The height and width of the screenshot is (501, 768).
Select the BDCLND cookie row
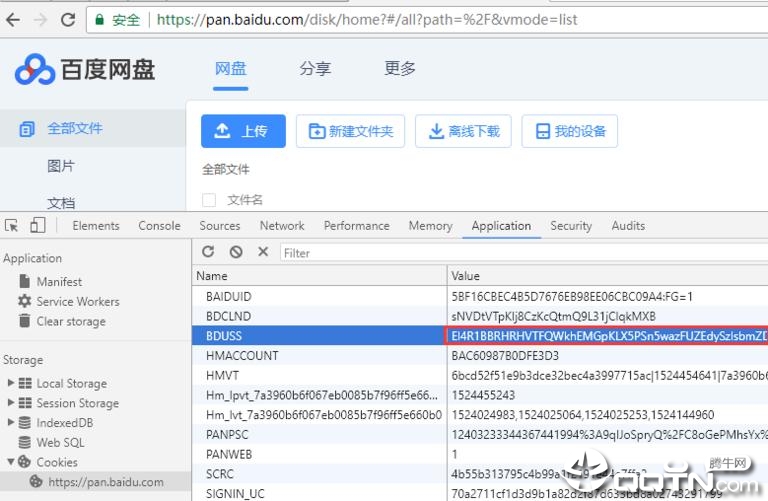480,316
